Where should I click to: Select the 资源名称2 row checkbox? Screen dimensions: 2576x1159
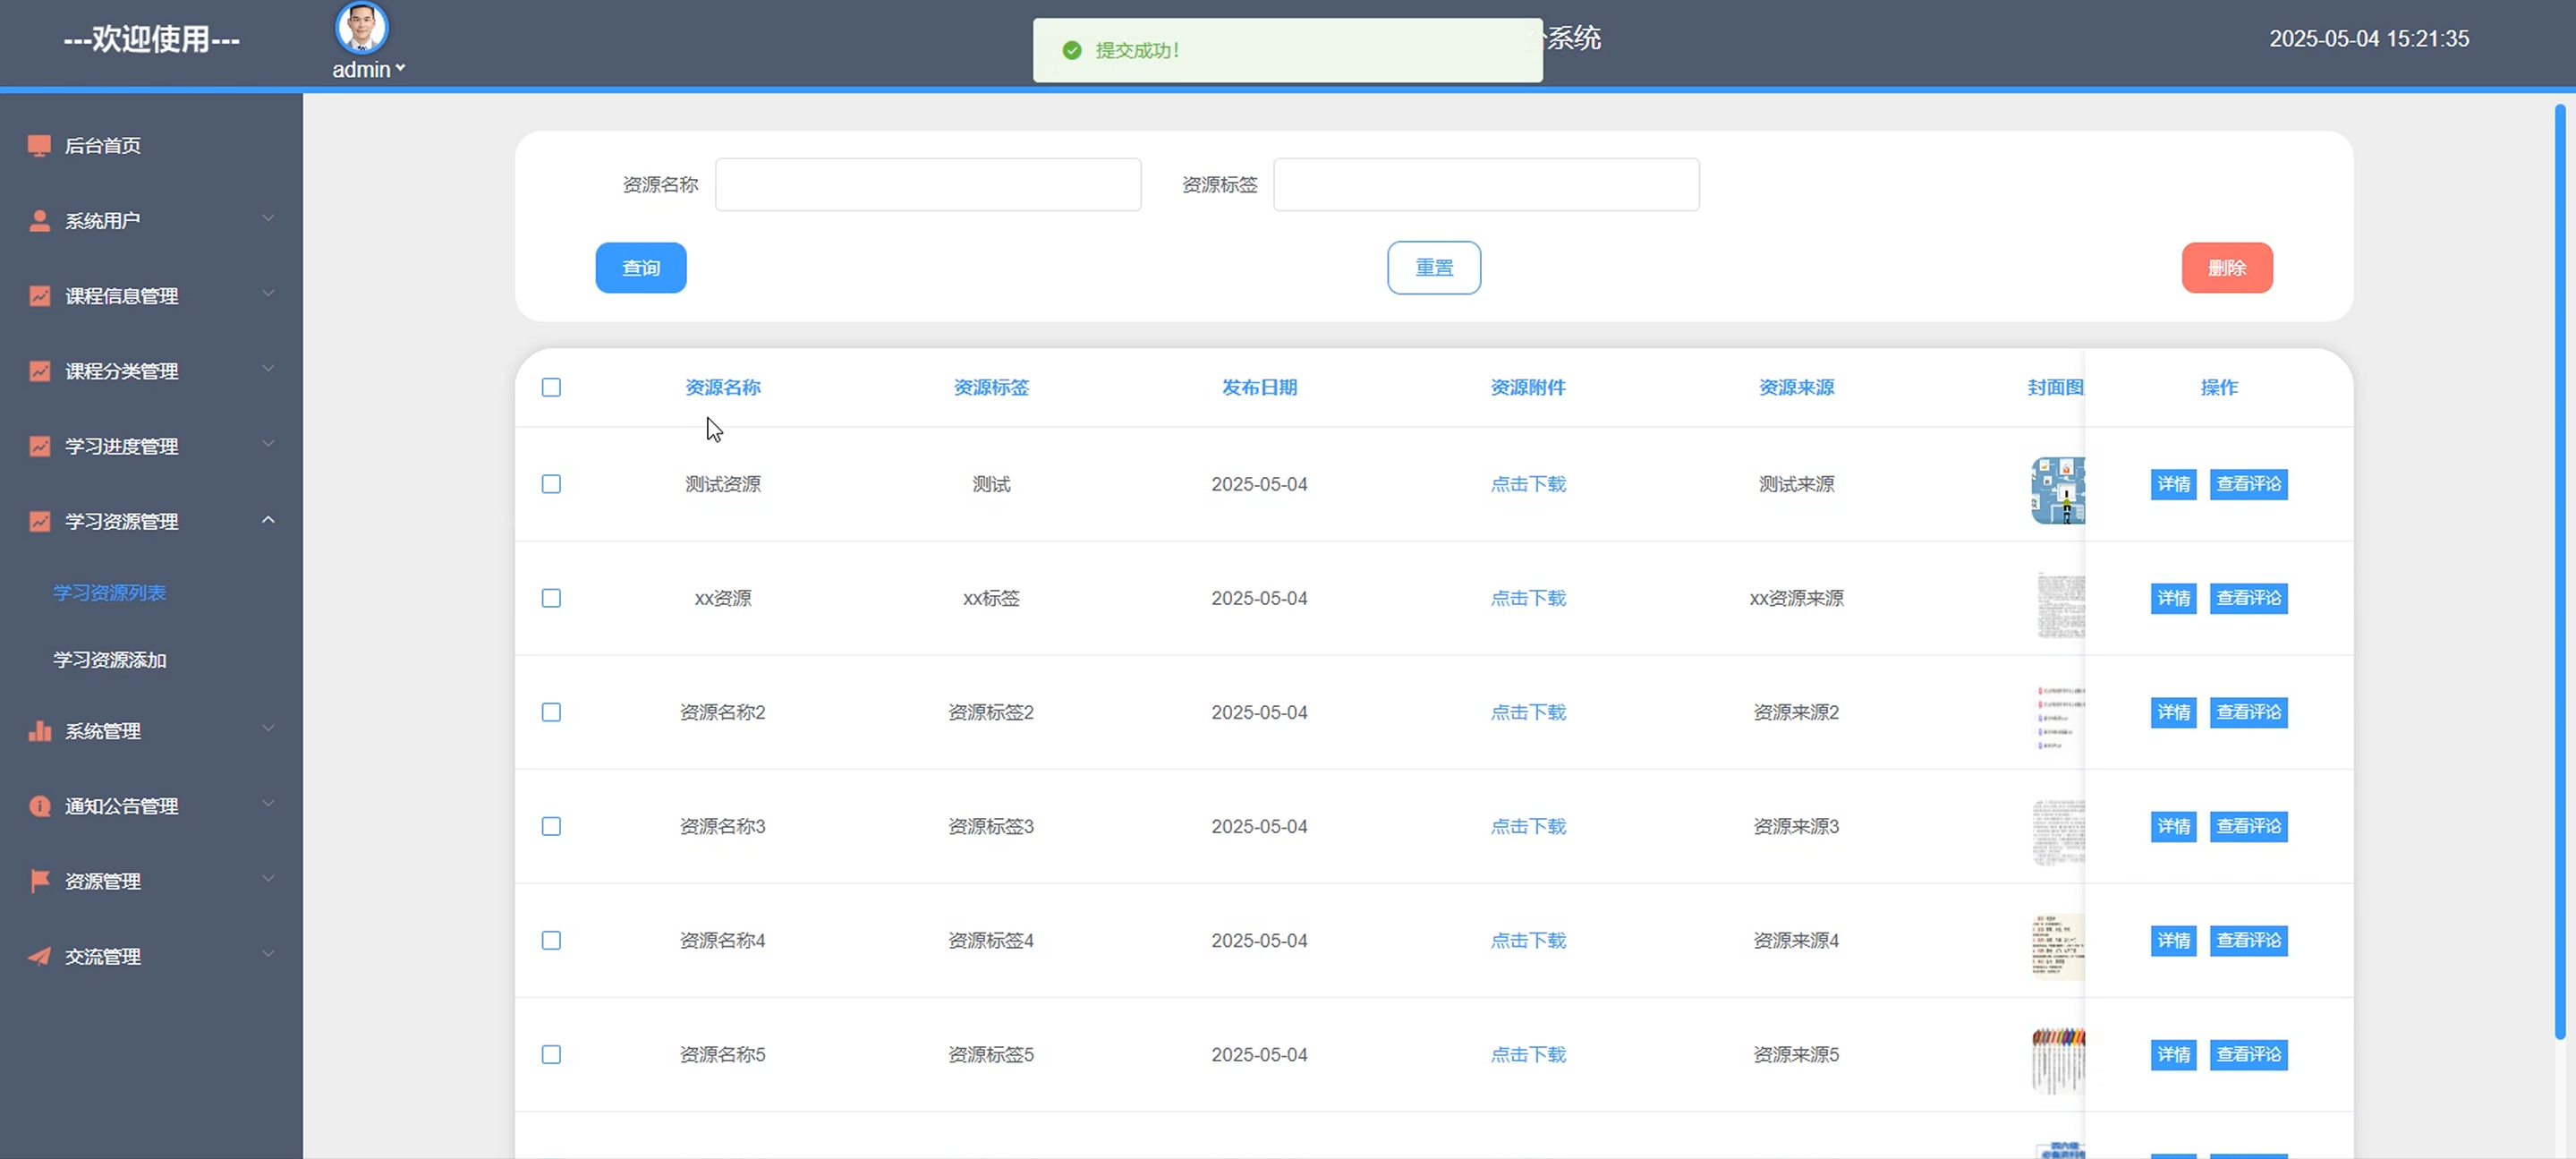click(551, 712)
